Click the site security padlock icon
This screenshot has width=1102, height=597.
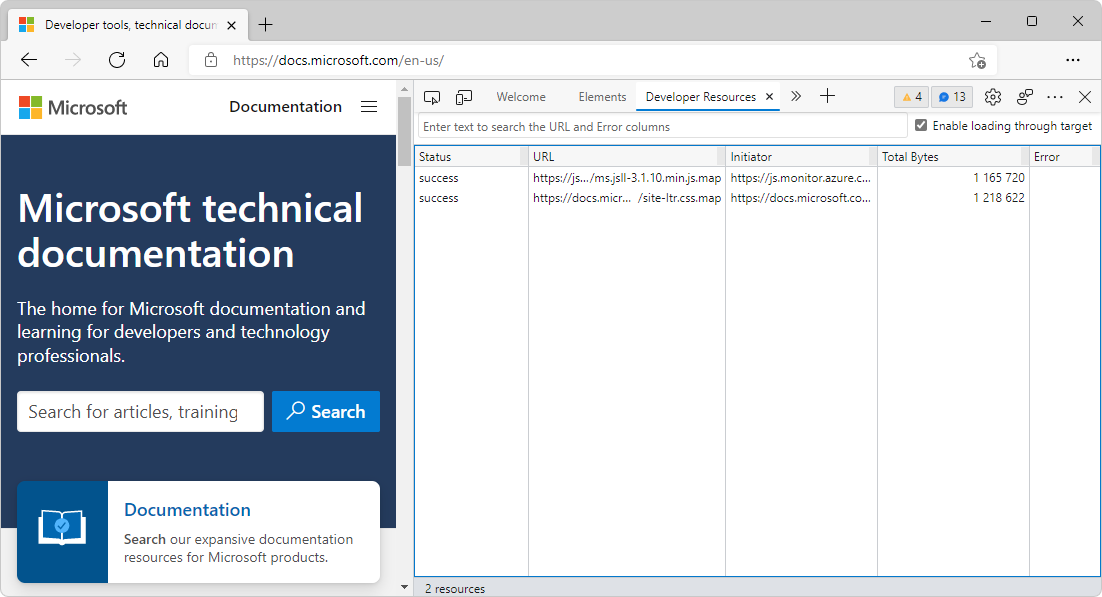210,60
